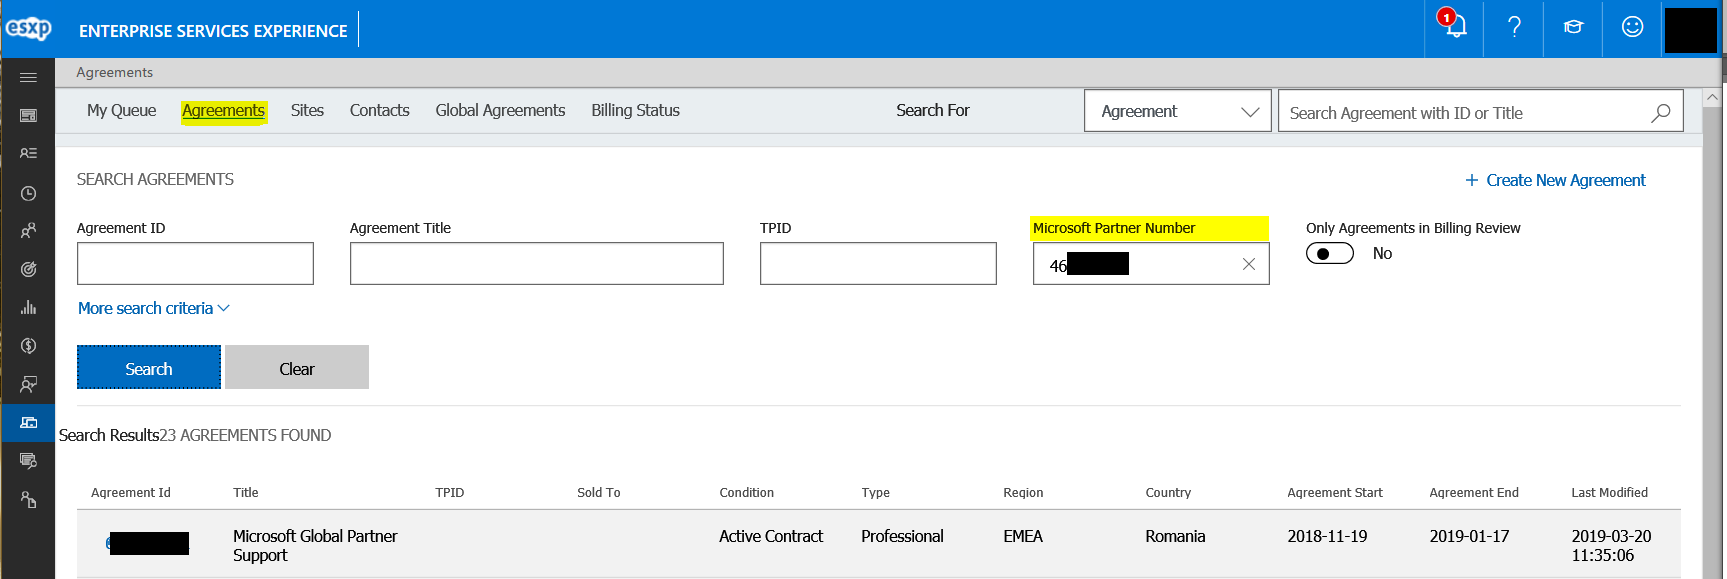
Task: Sort by the Last Modified column header
Action: point(1610,492)
